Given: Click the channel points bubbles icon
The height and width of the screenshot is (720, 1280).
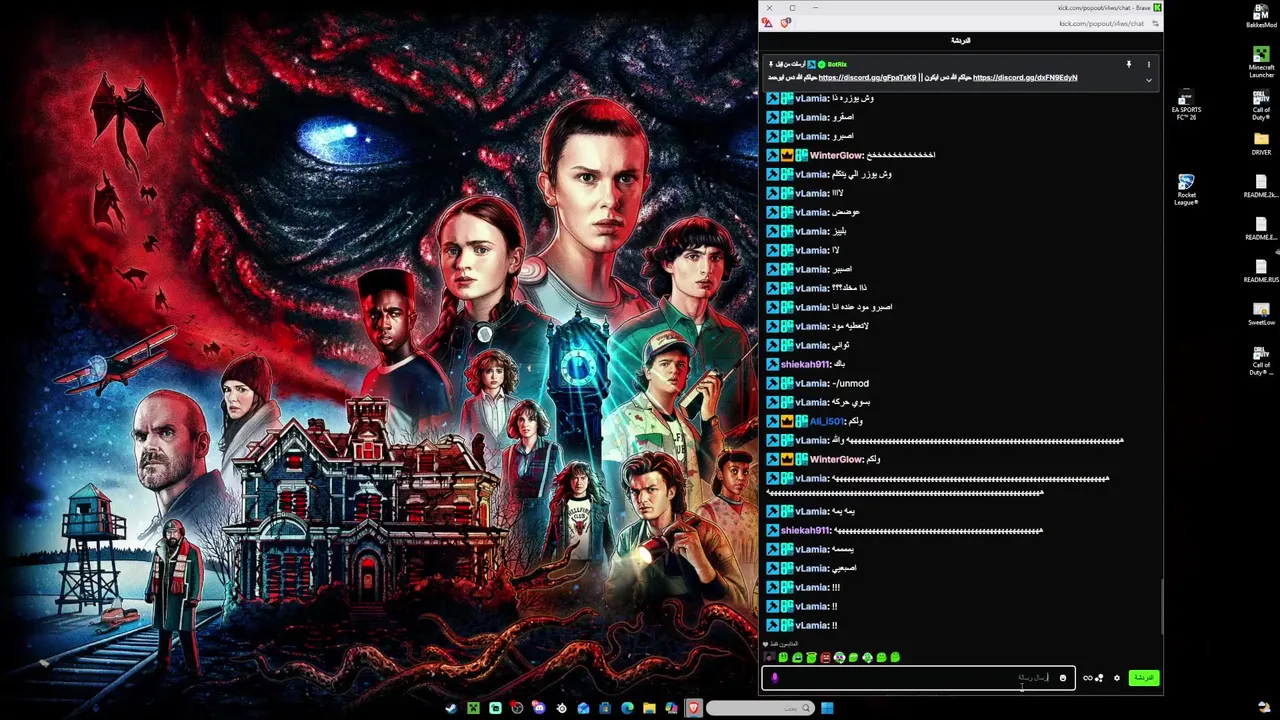Looking at the screenshot, I should tap(1099, 678).
